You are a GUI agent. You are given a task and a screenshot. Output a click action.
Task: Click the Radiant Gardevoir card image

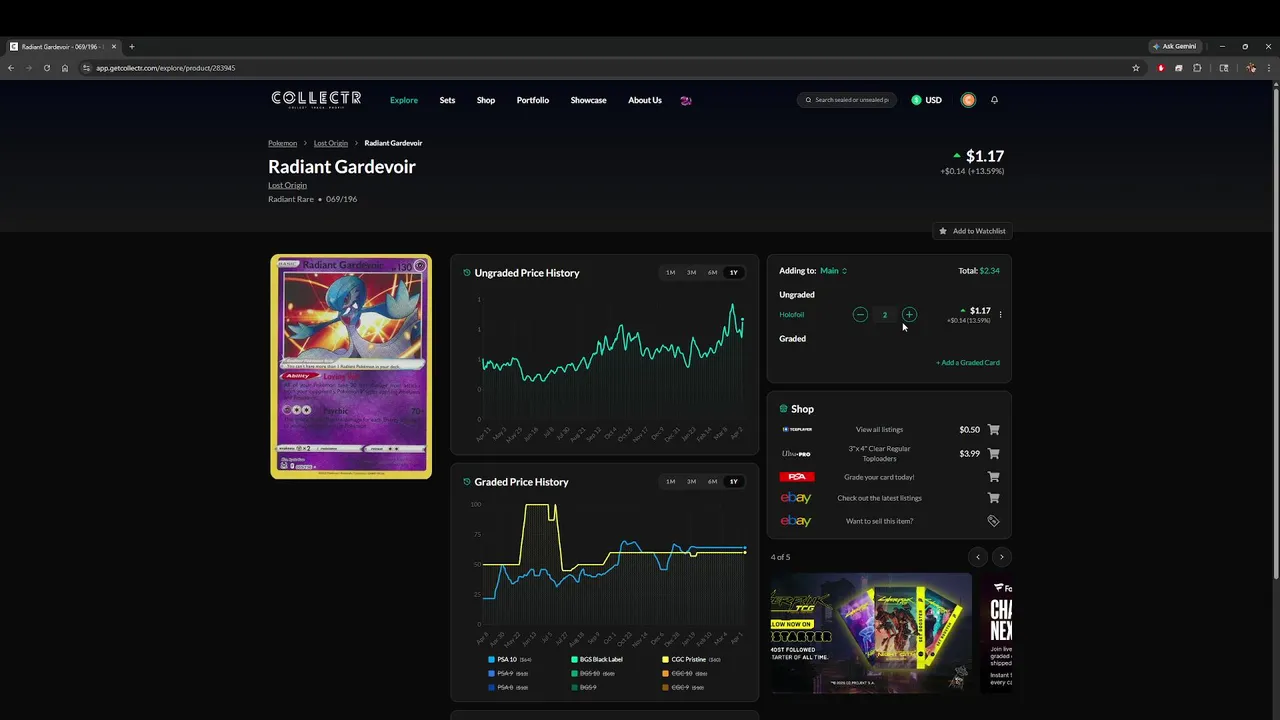pyautogui.click(x=351, y=366)
